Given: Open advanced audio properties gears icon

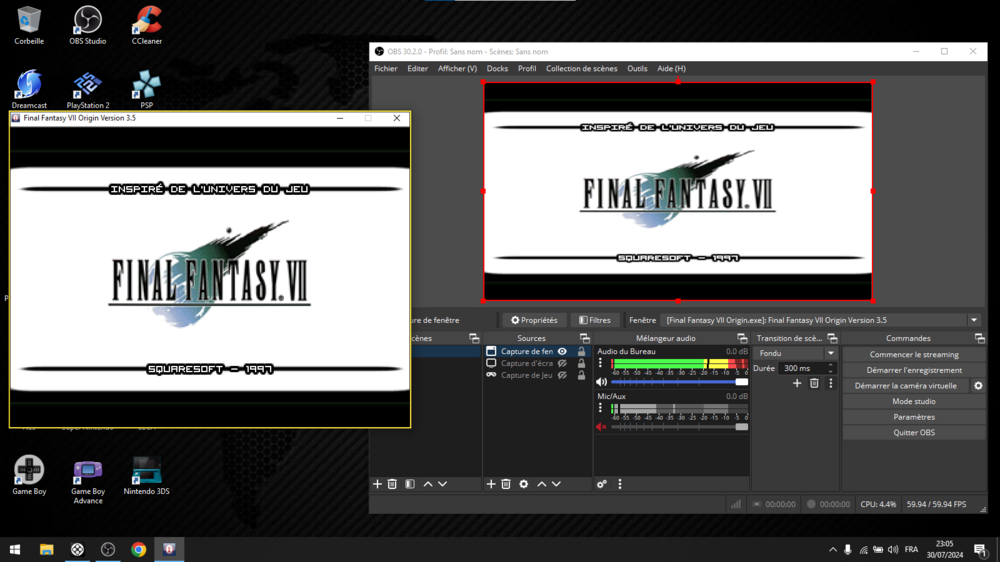Looking at the screenshot, I should pyautogui.click(x=602, y=484).
